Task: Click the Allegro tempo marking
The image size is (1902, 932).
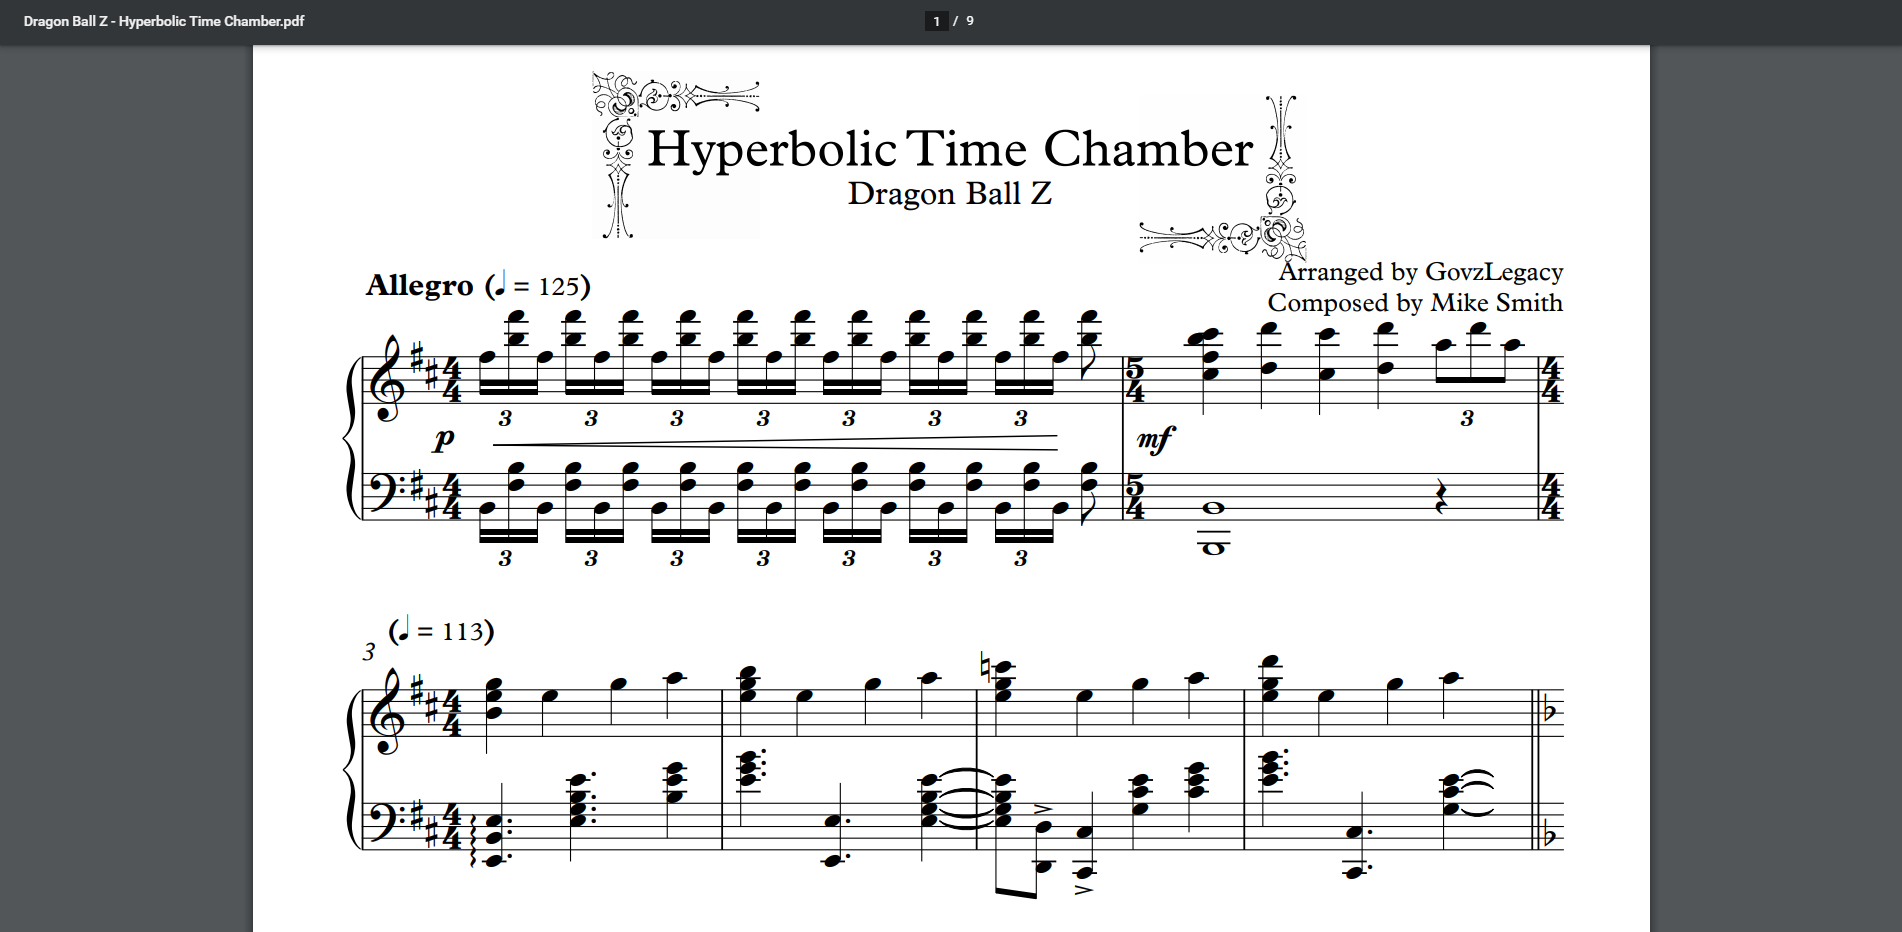Action: click(x=419, y=286)
